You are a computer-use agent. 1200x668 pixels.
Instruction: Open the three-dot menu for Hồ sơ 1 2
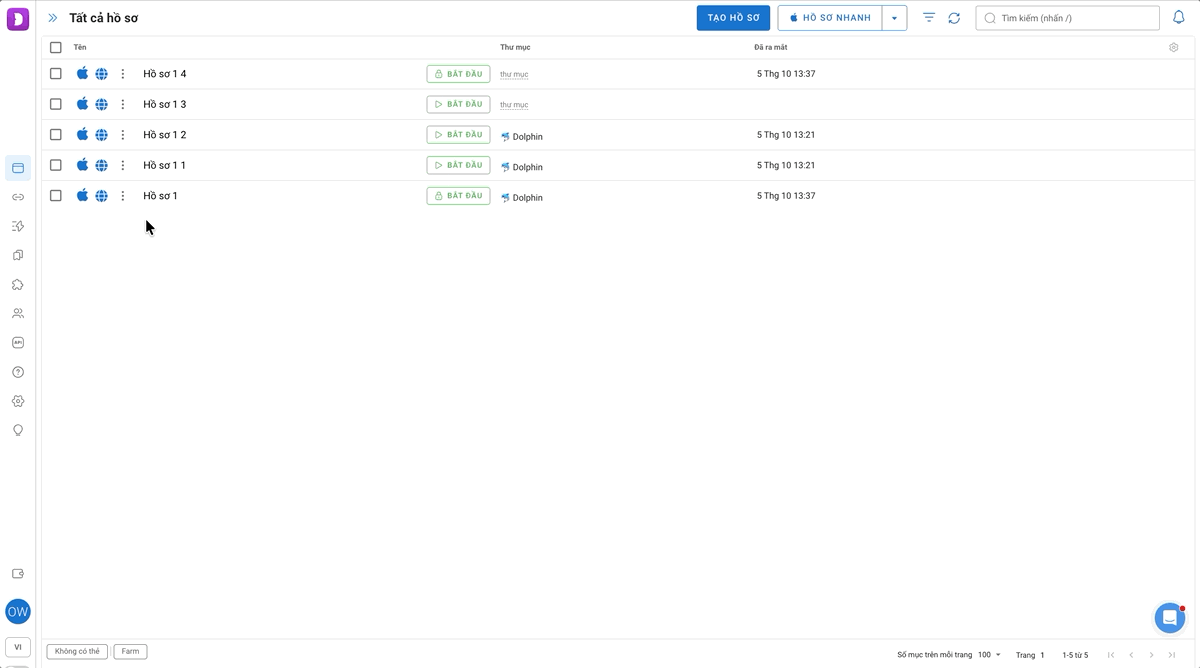[x=123, y=135]
